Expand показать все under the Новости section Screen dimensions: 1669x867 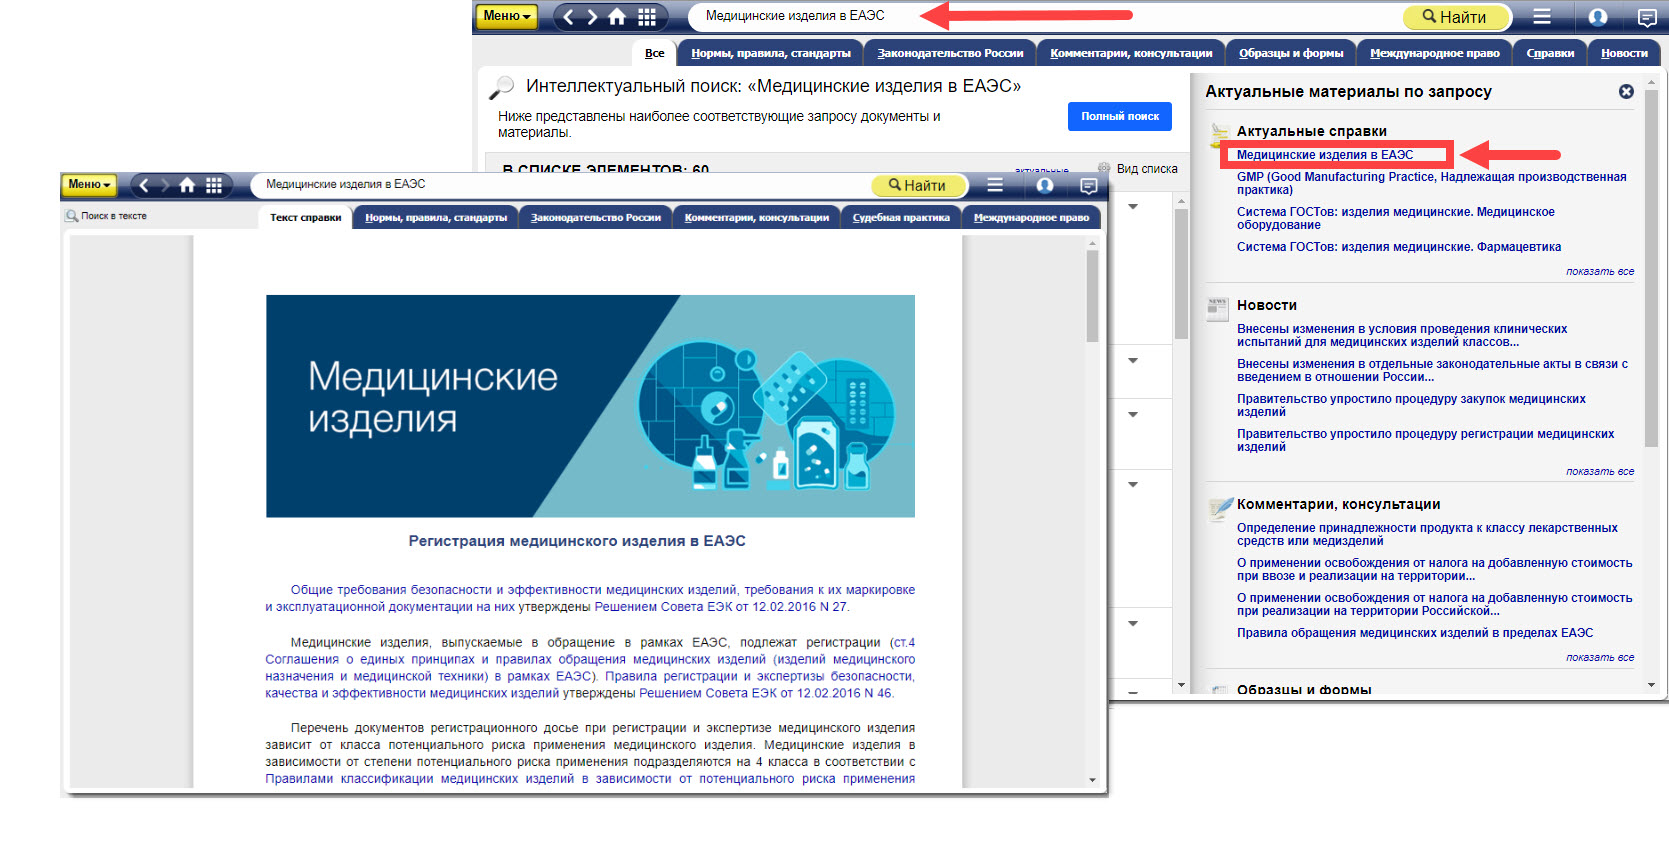click(1599, 471)
